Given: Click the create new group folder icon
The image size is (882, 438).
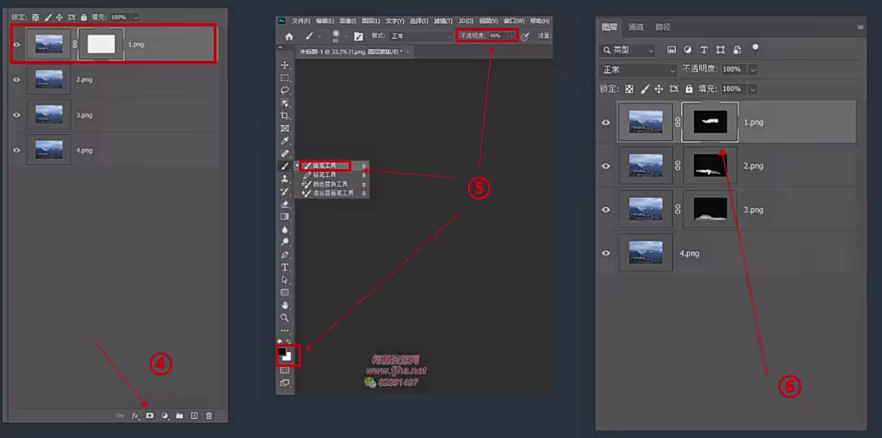Looking at the screenshot, I should [x=179, y=415].
